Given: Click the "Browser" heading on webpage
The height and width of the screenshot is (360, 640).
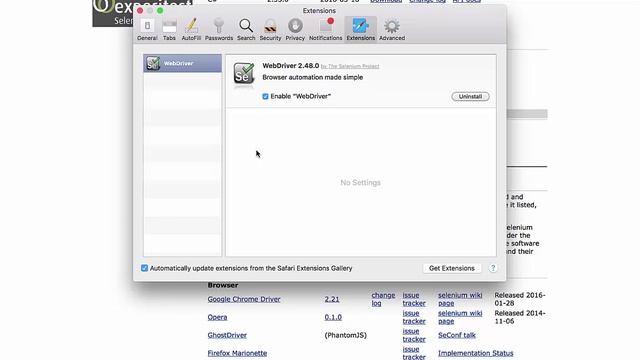Looking at the screenshot, I should pos(223,285).
